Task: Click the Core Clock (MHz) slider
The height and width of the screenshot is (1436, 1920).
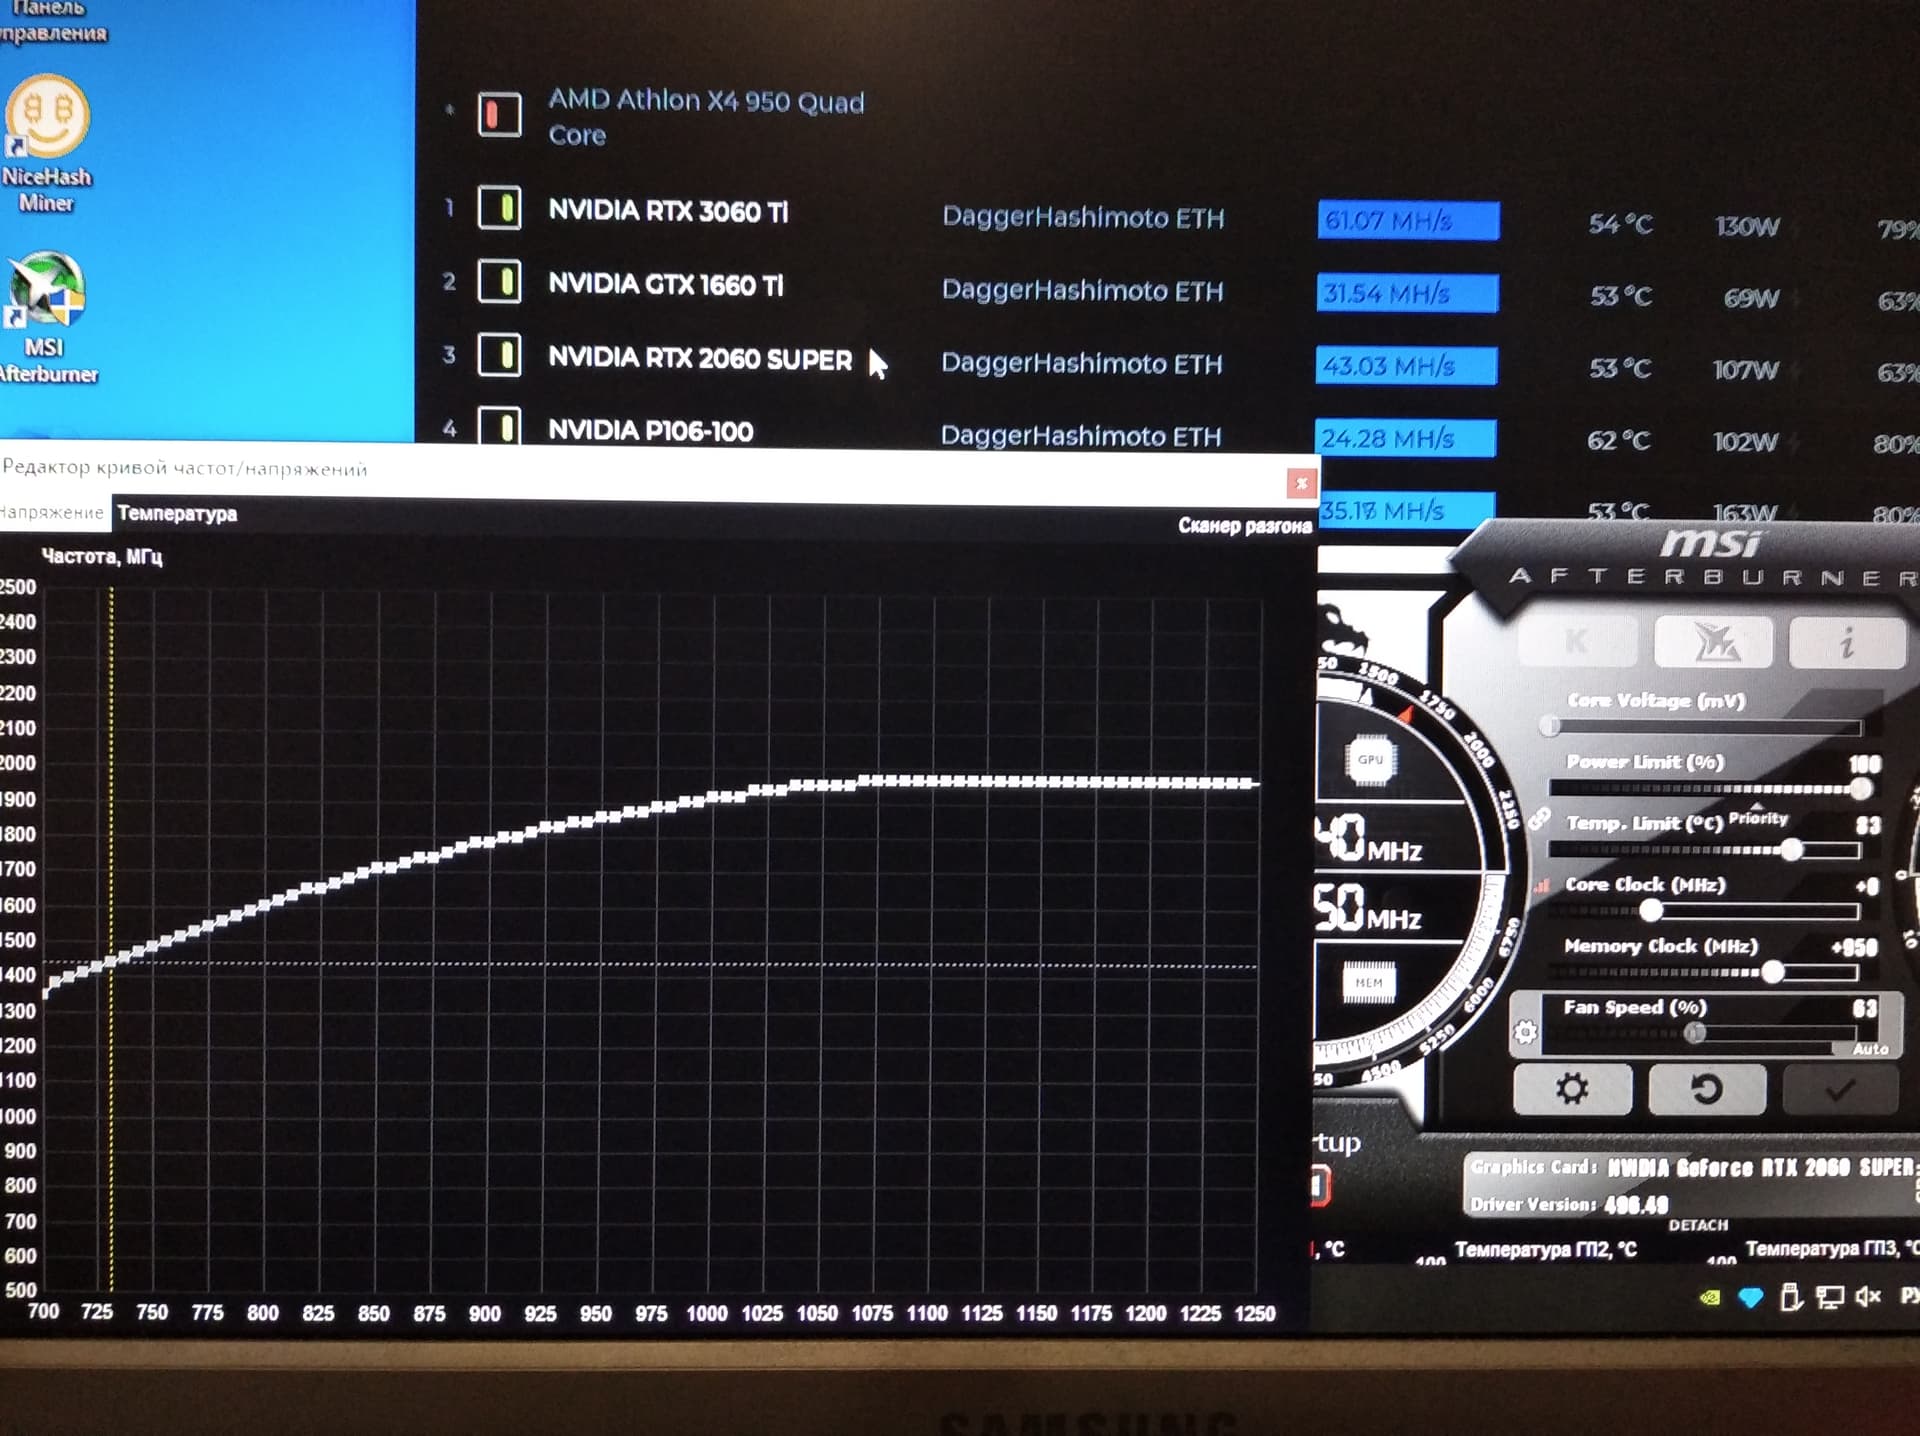Action: 1705,910
